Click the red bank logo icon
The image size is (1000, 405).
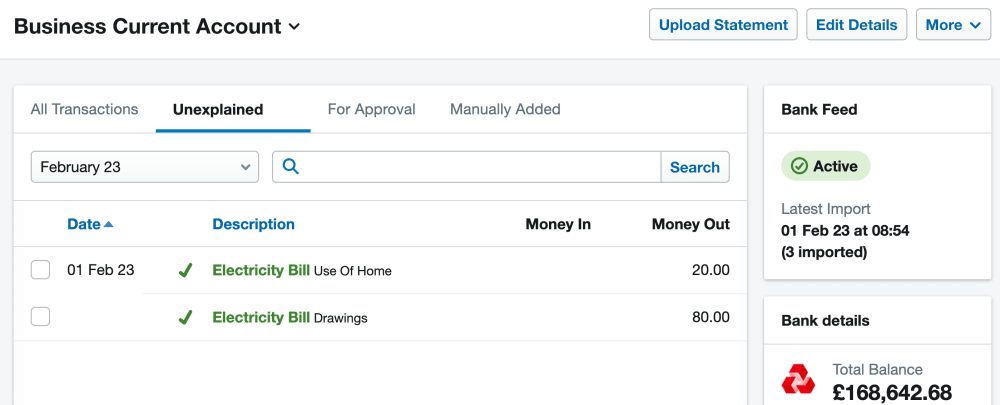(x=798, y=380)
